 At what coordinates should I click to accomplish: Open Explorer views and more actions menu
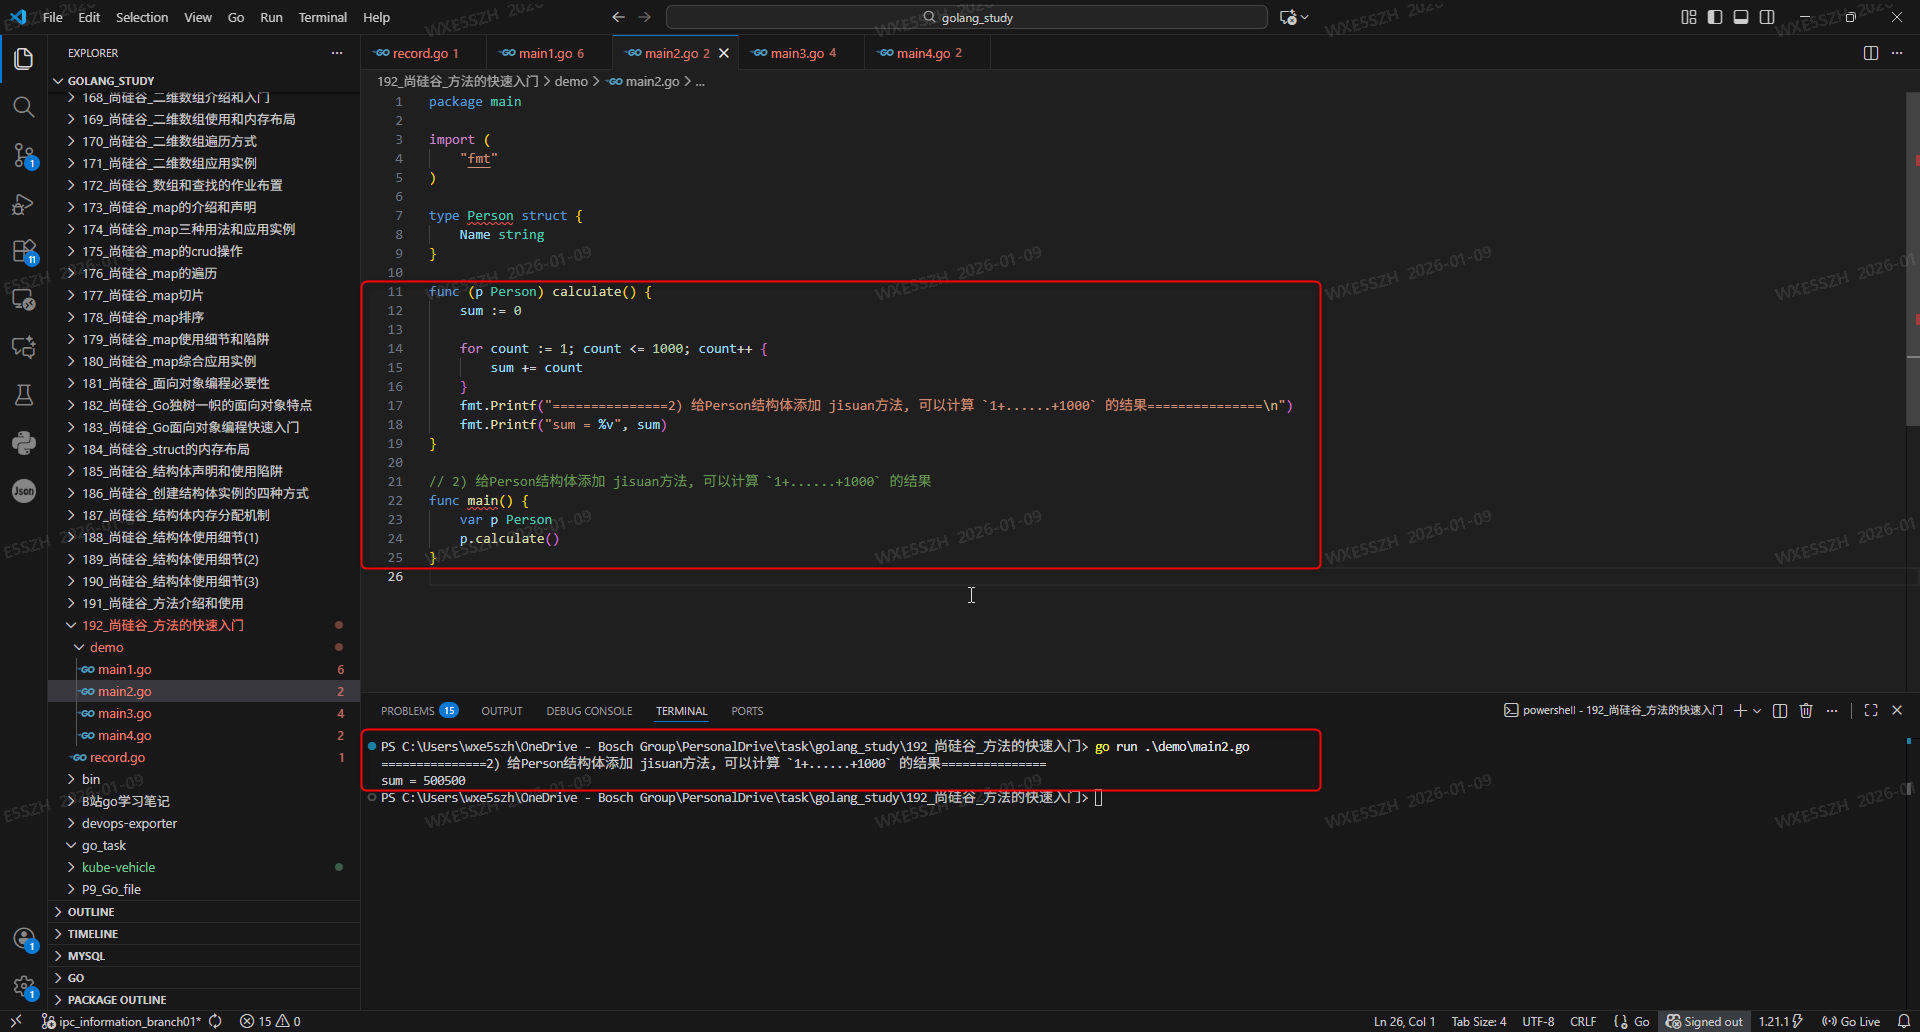(x=337, y=53)
